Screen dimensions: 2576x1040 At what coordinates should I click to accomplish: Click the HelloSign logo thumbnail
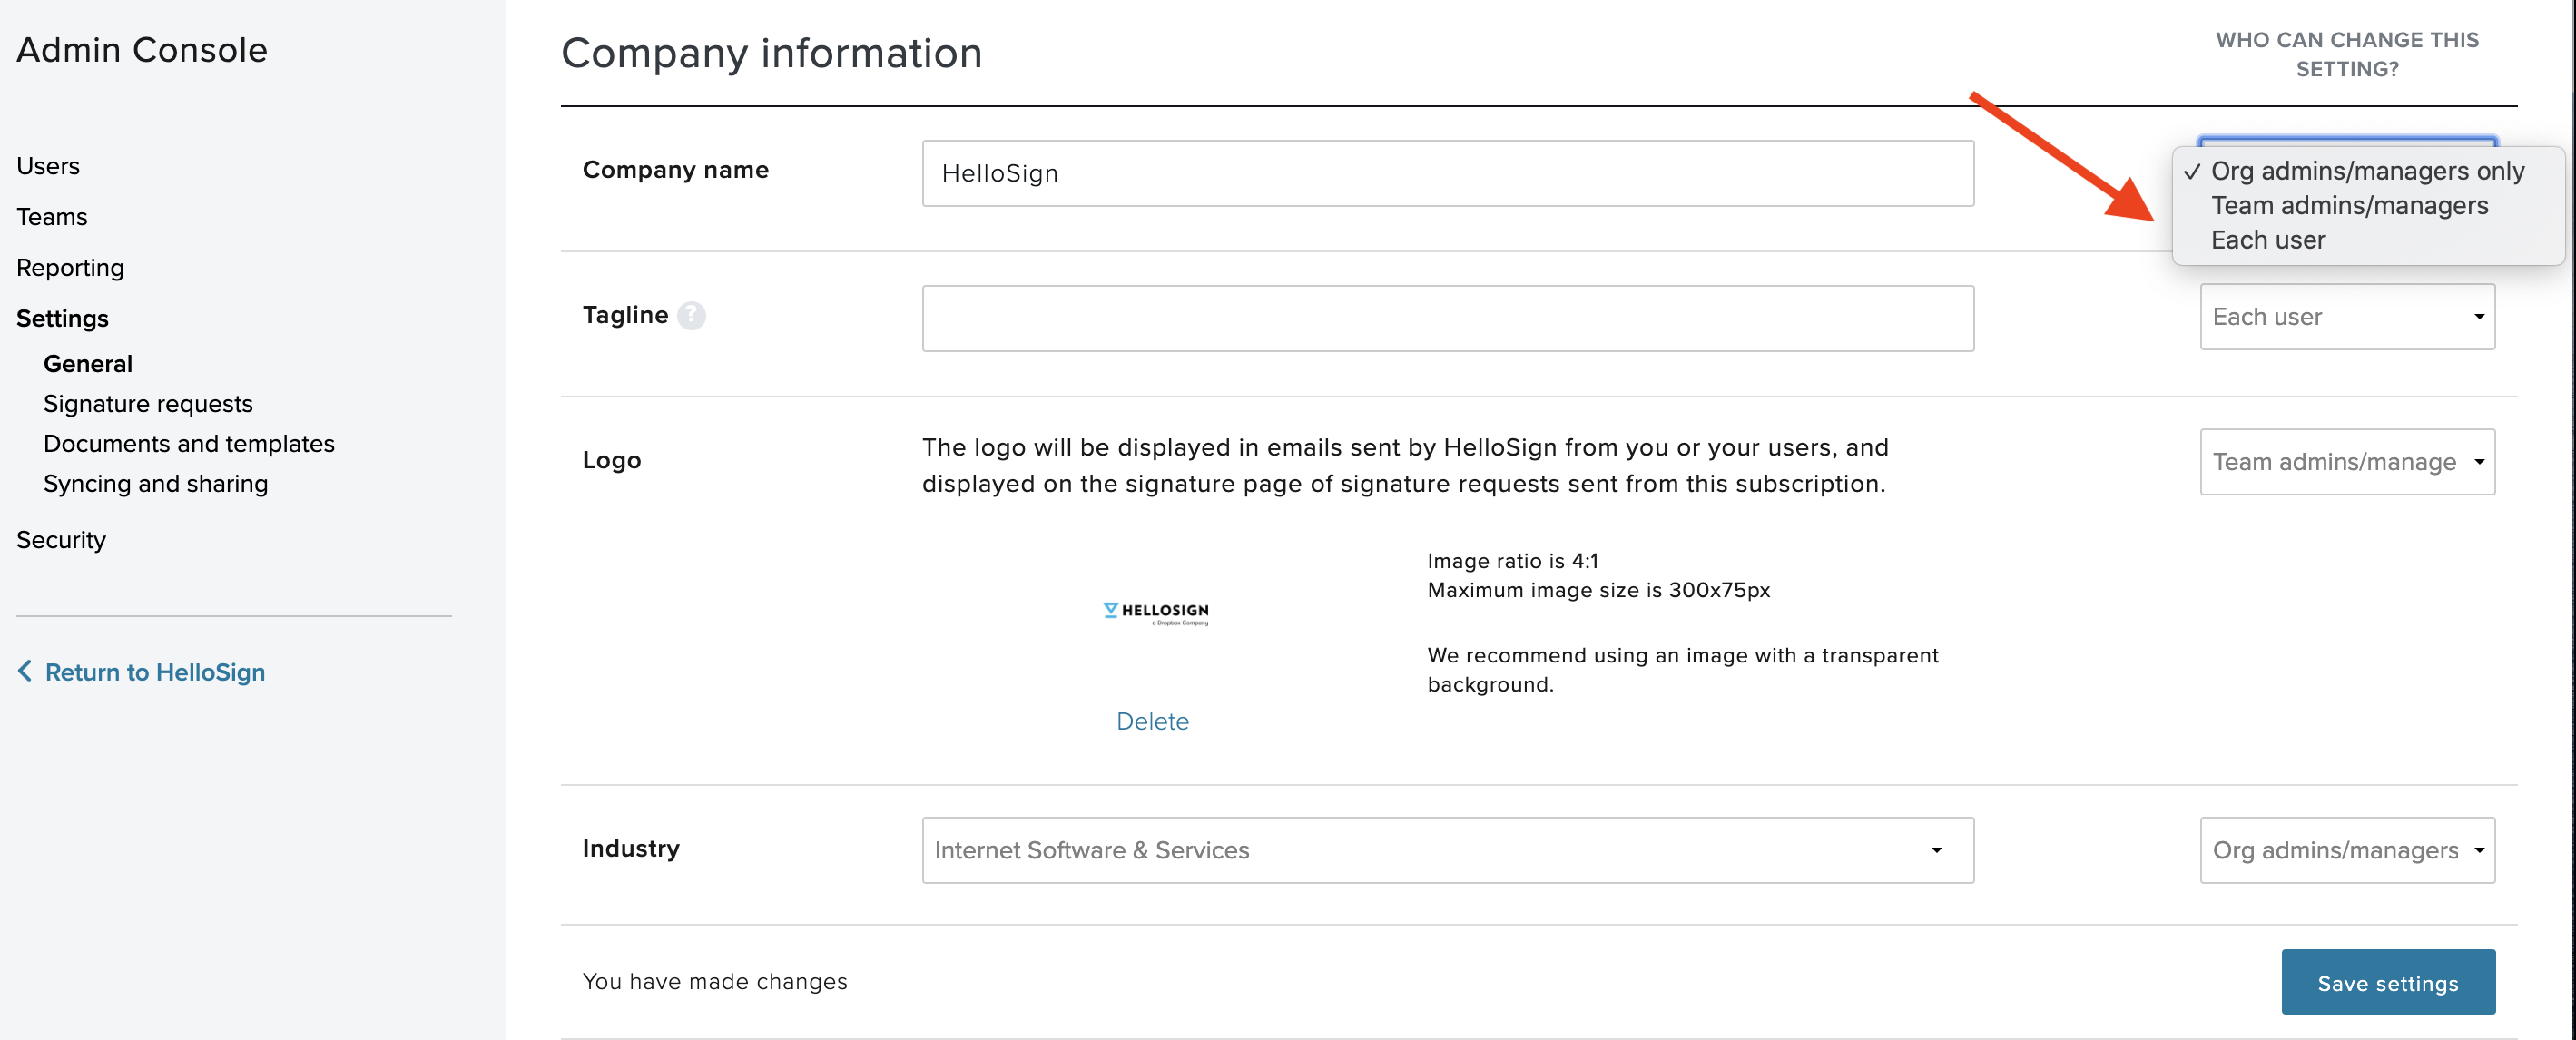click(1155, 613)
